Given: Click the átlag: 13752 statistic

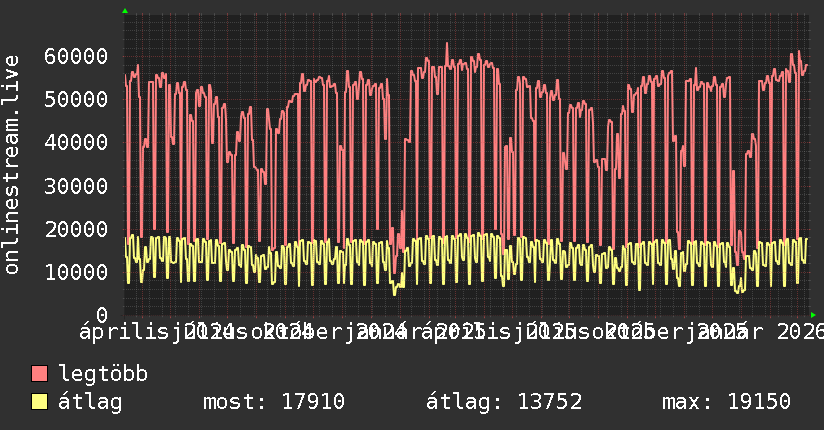Looking at the screenshot, I should pyautogui.click(x=504, y=402).
